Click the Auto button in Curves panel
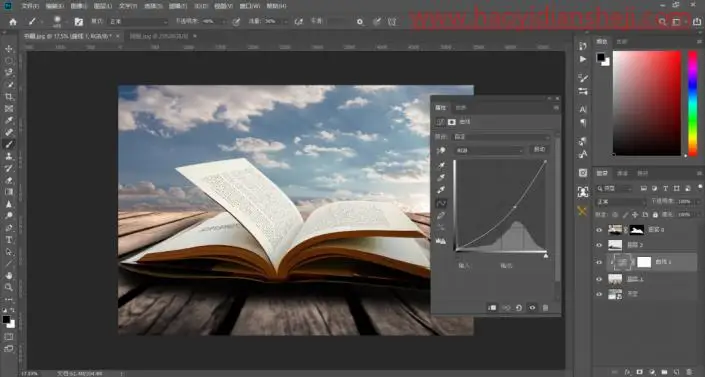 click(540, 150)
